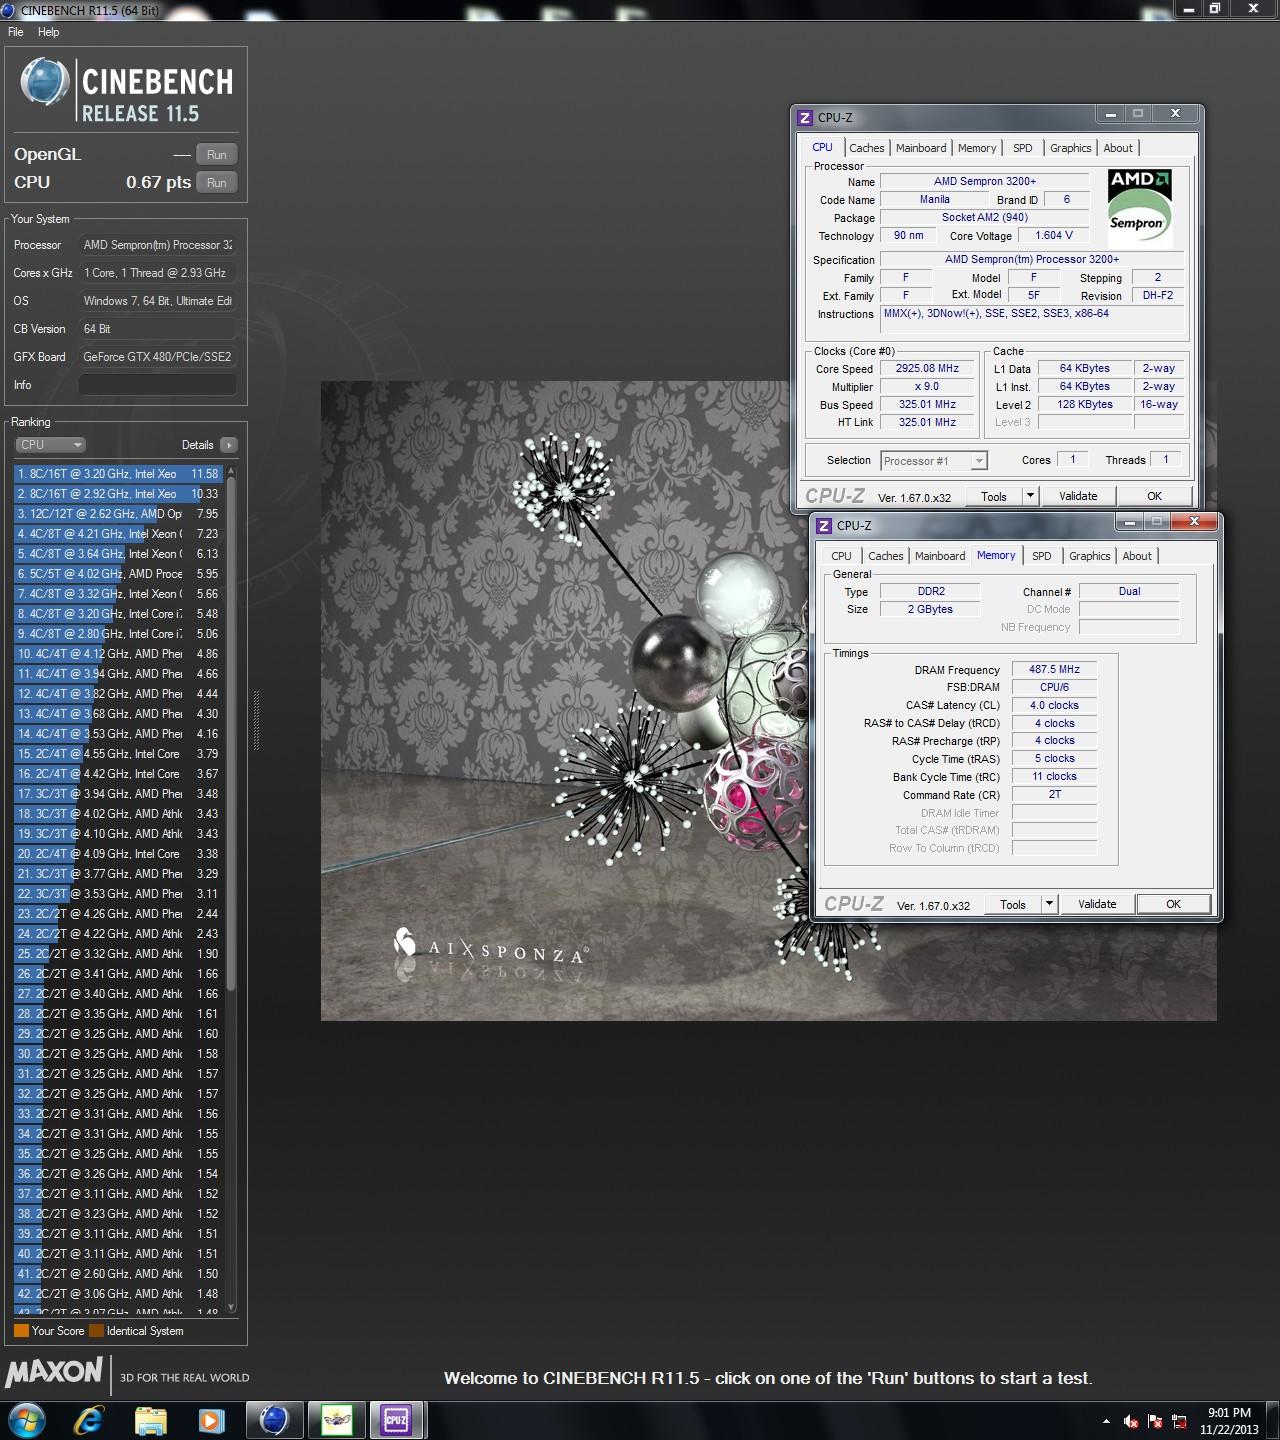1280x1440 pixels.
Task: Open SPD tab in the top CPU-Z window
Action: pos(1023,148)
